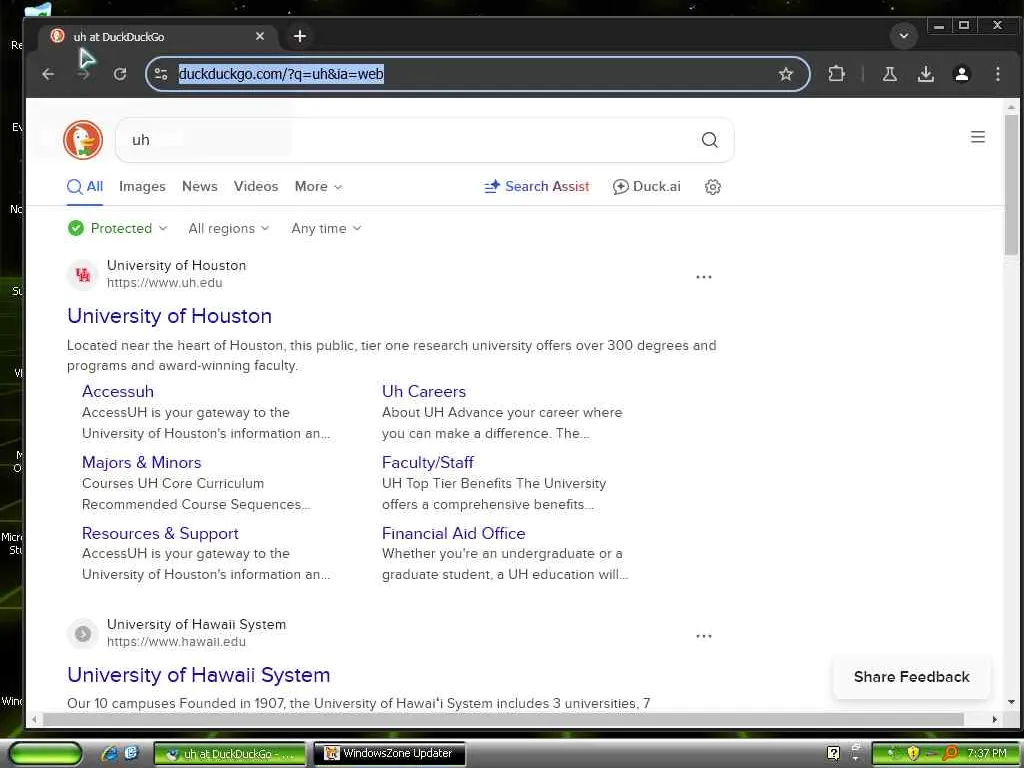Open Search Assist
The height and width of the screenshot is (768, 1024).
[537, 187]
